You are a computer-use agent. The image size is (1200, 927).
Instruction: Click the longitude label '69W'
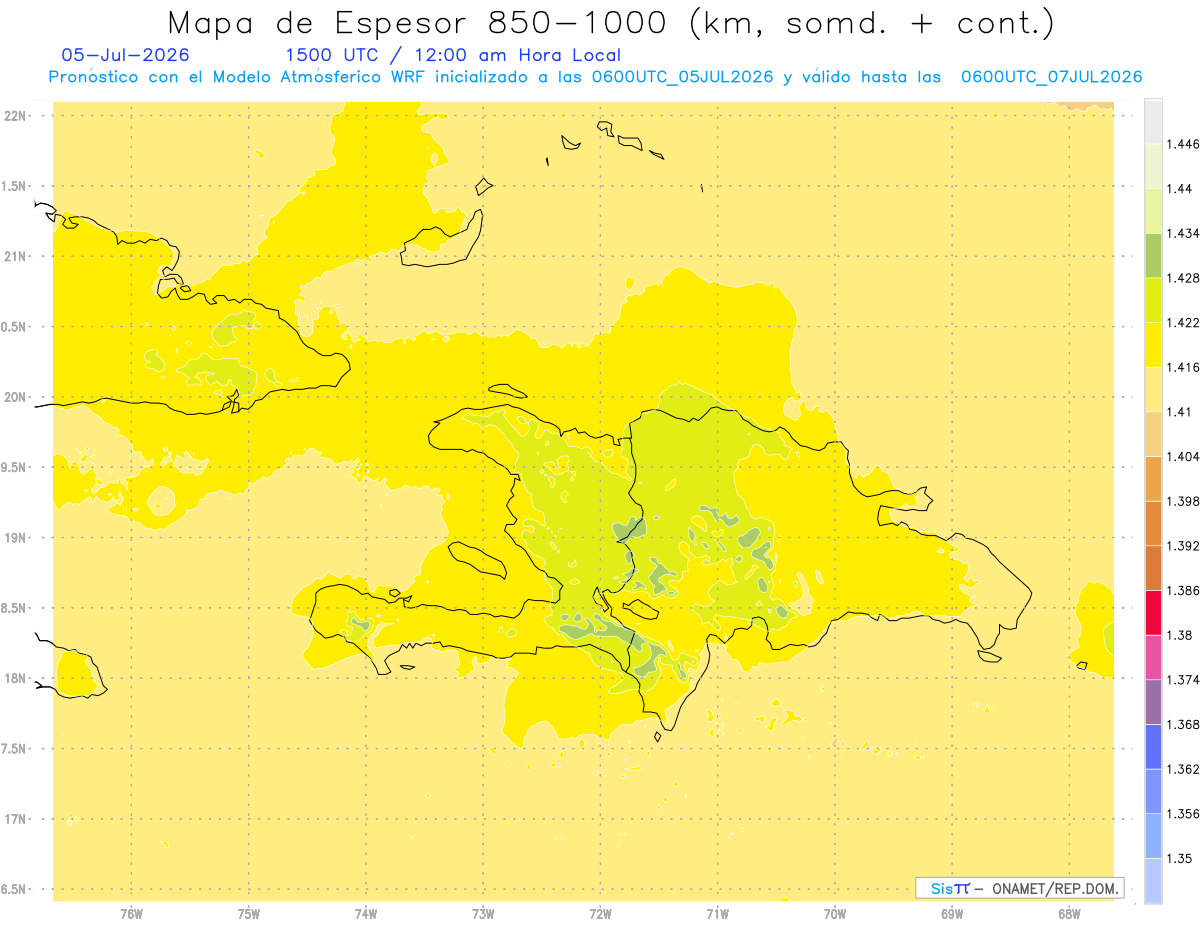952,913
